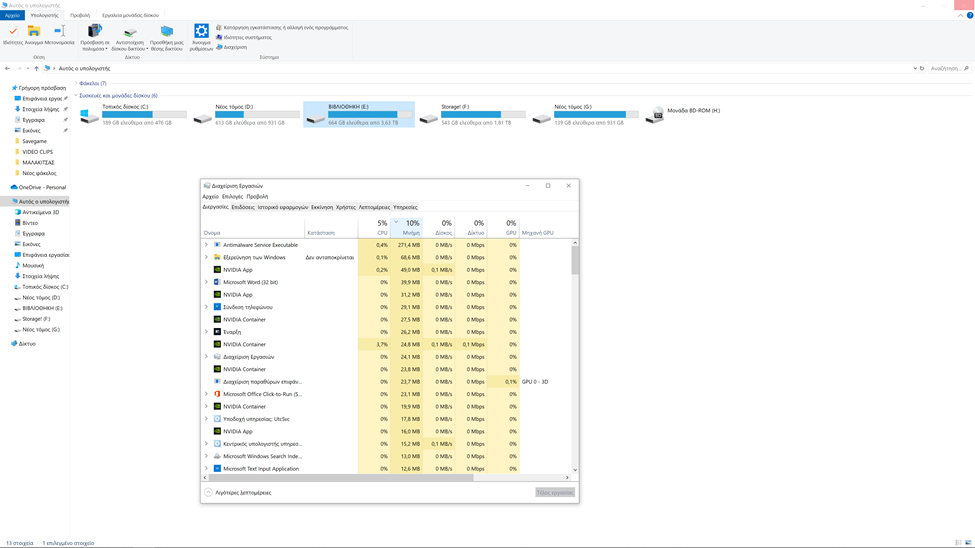Open address bar history dropdown
975x548 pixels.
(915, 68)
